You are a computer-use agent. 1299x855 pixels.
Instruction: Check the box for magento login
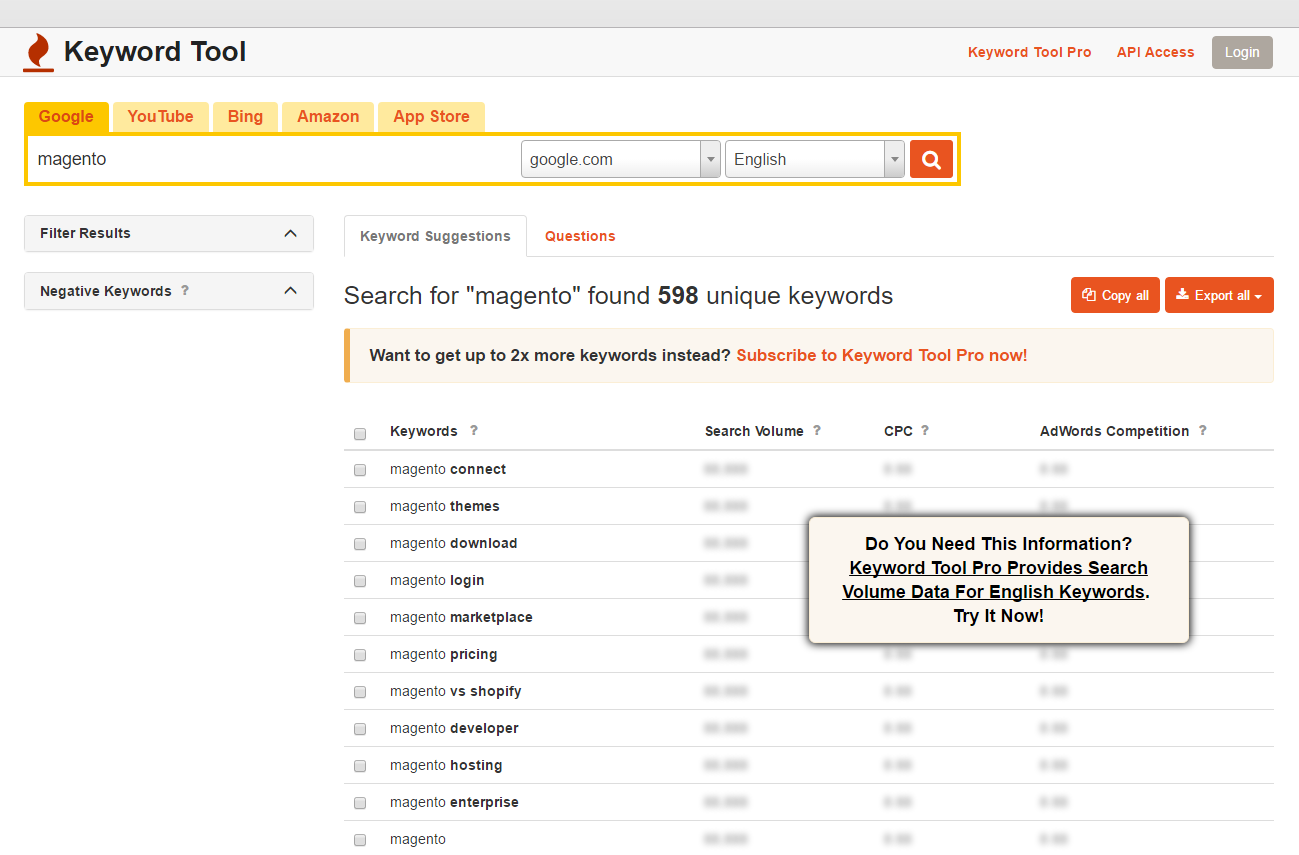coord(360,581)
